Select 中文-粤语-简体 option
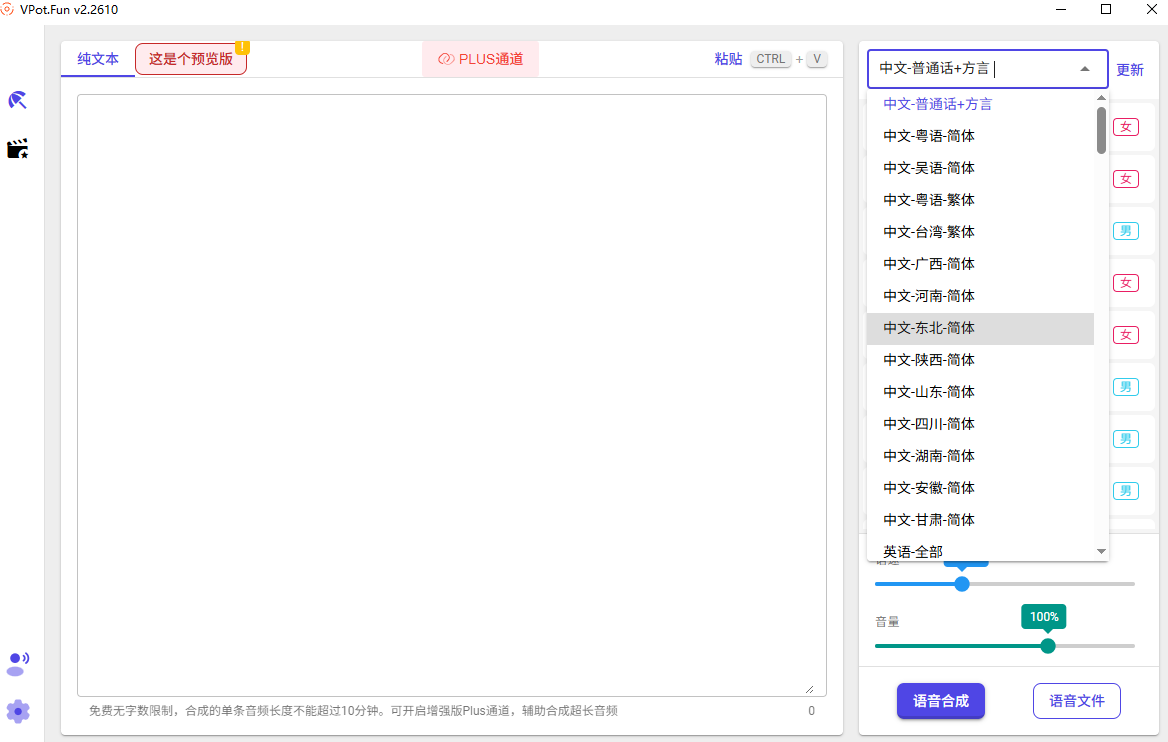This screenshot has width=1168, height=742. (980, 136)
